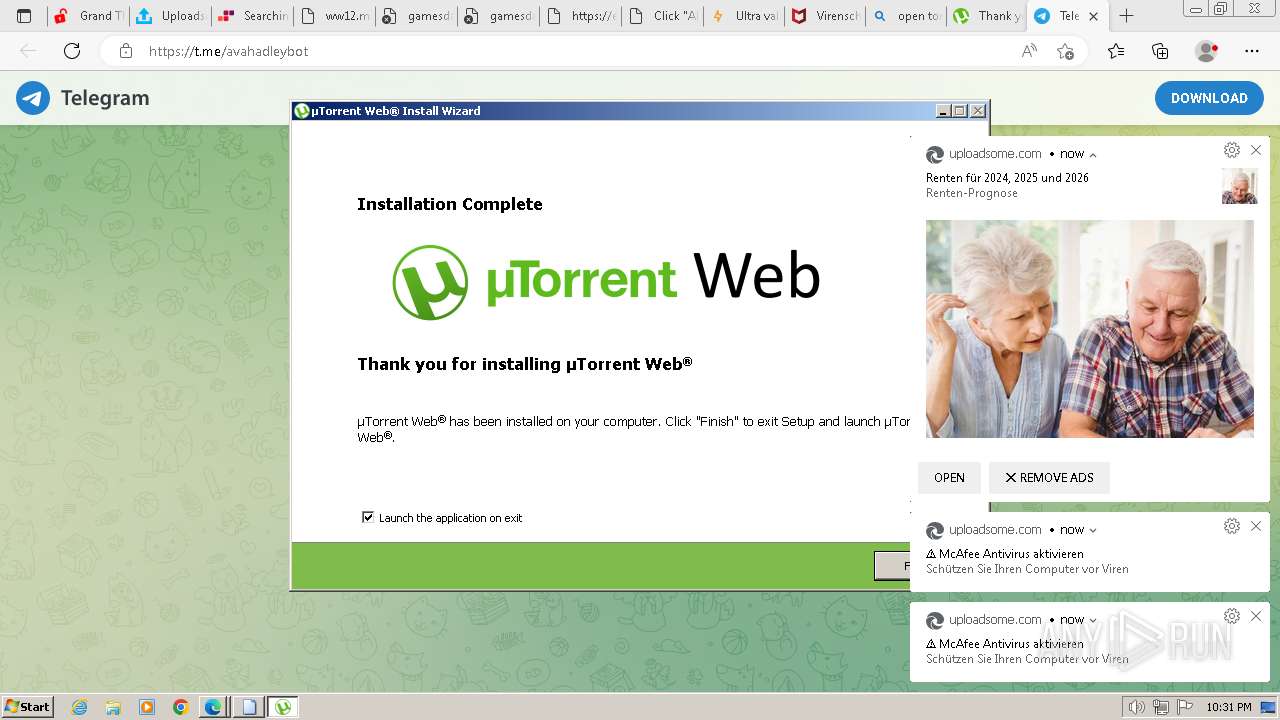
Task: Select the blank document taskbar item
Action: click(248, 707)
